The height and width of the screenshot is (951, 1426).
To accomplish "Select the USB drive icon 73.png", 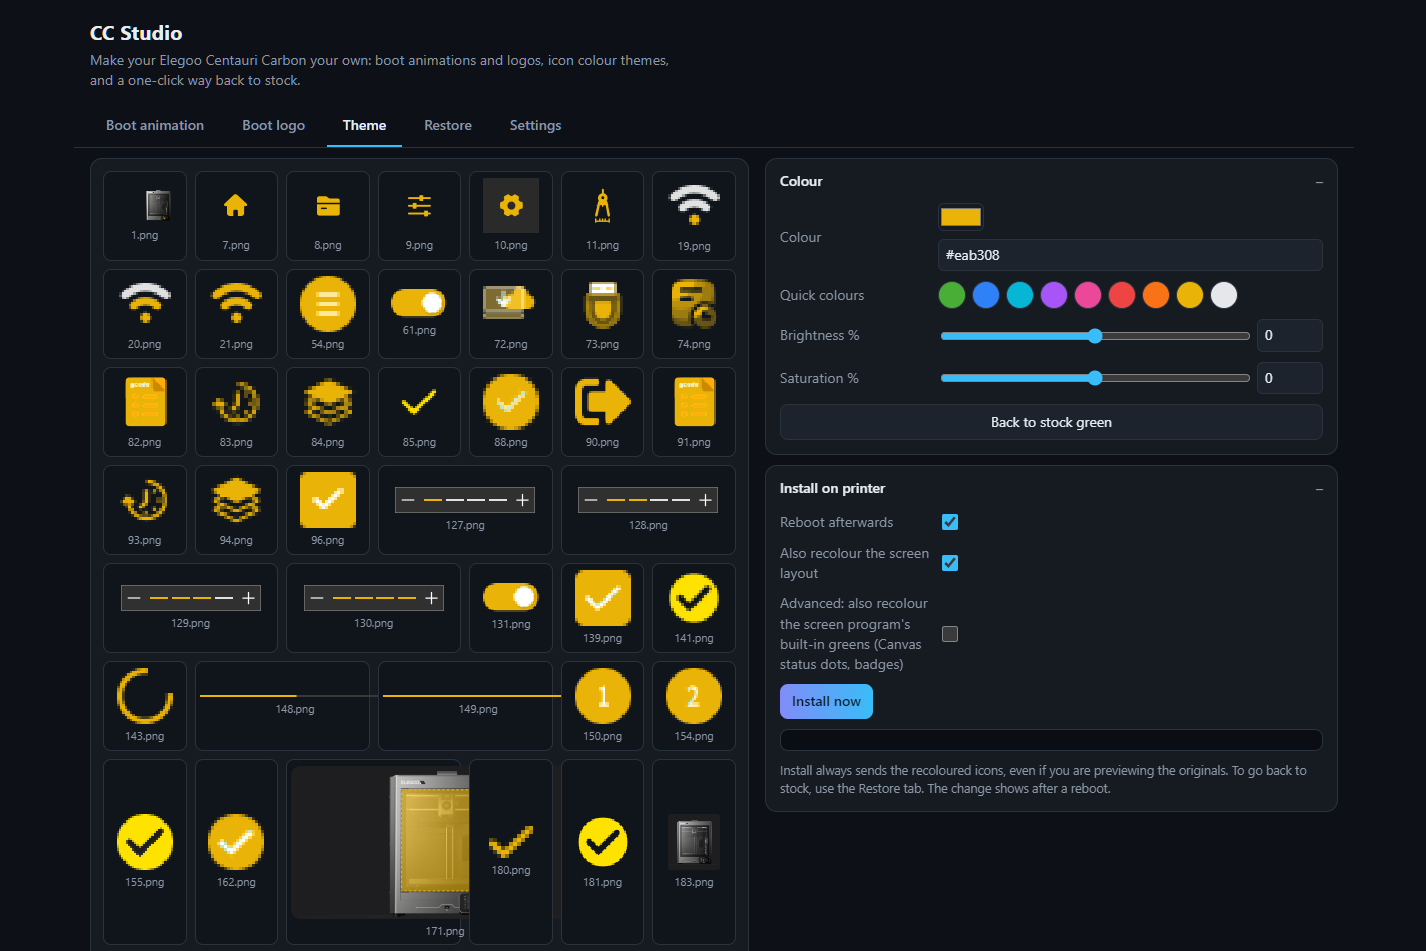I will tap(602, 314).
